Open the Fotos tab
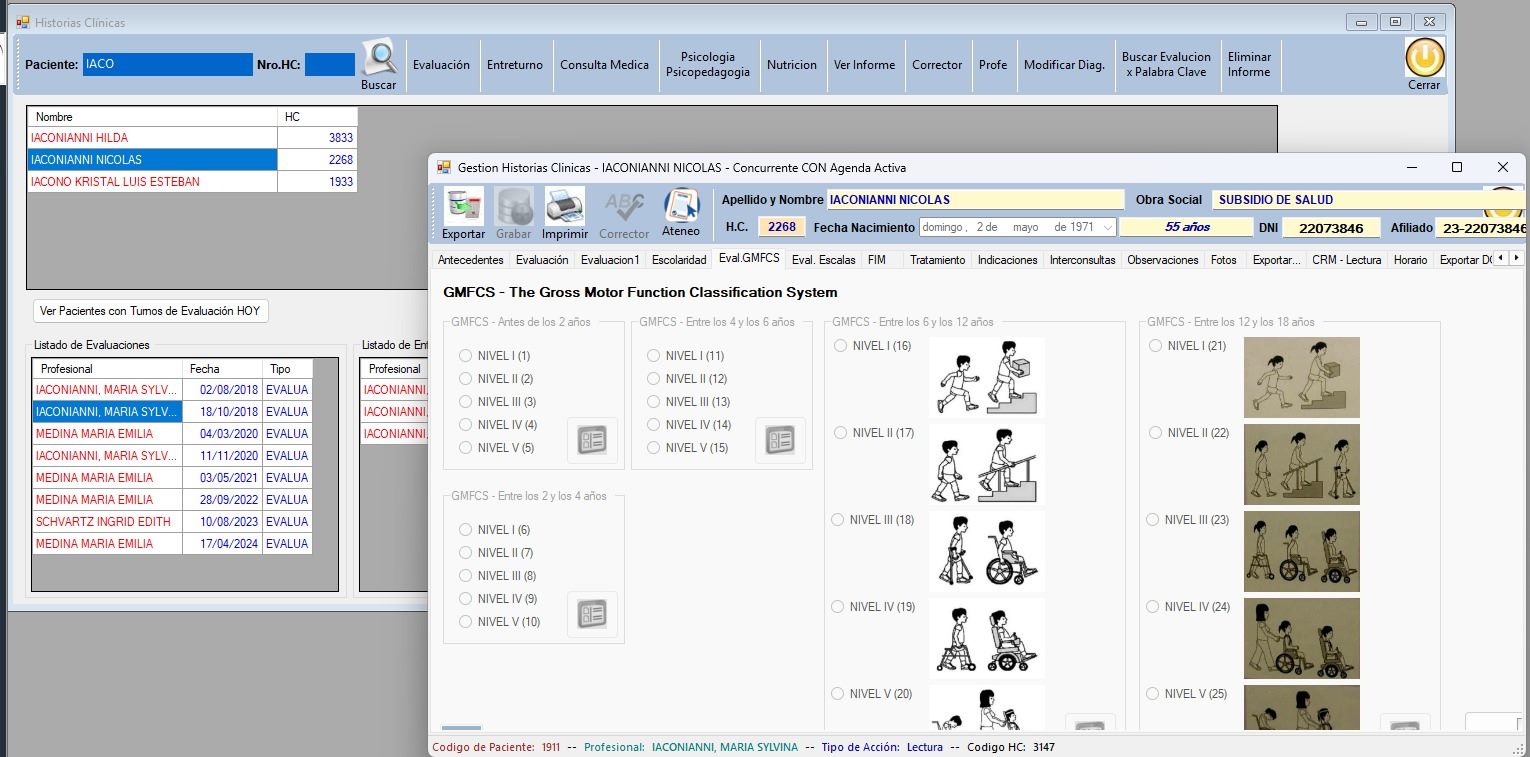 click(x=1223, y=260)
